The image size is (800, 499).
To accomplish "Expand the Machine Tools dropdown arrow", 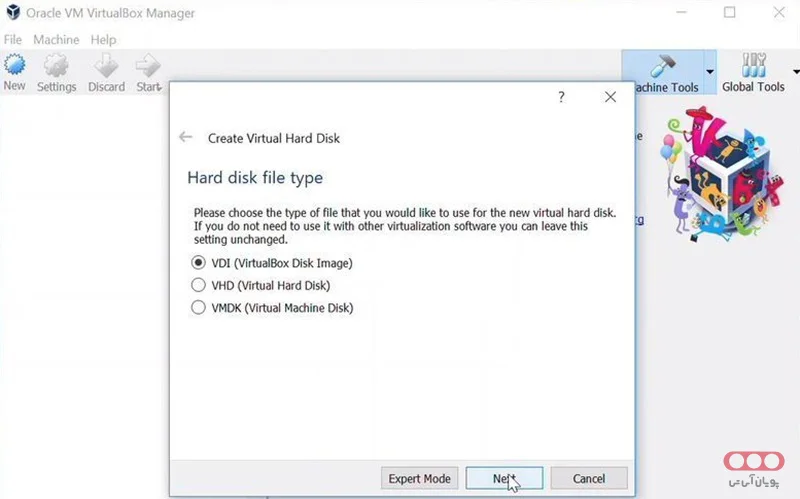I will [x=710, y=72].
